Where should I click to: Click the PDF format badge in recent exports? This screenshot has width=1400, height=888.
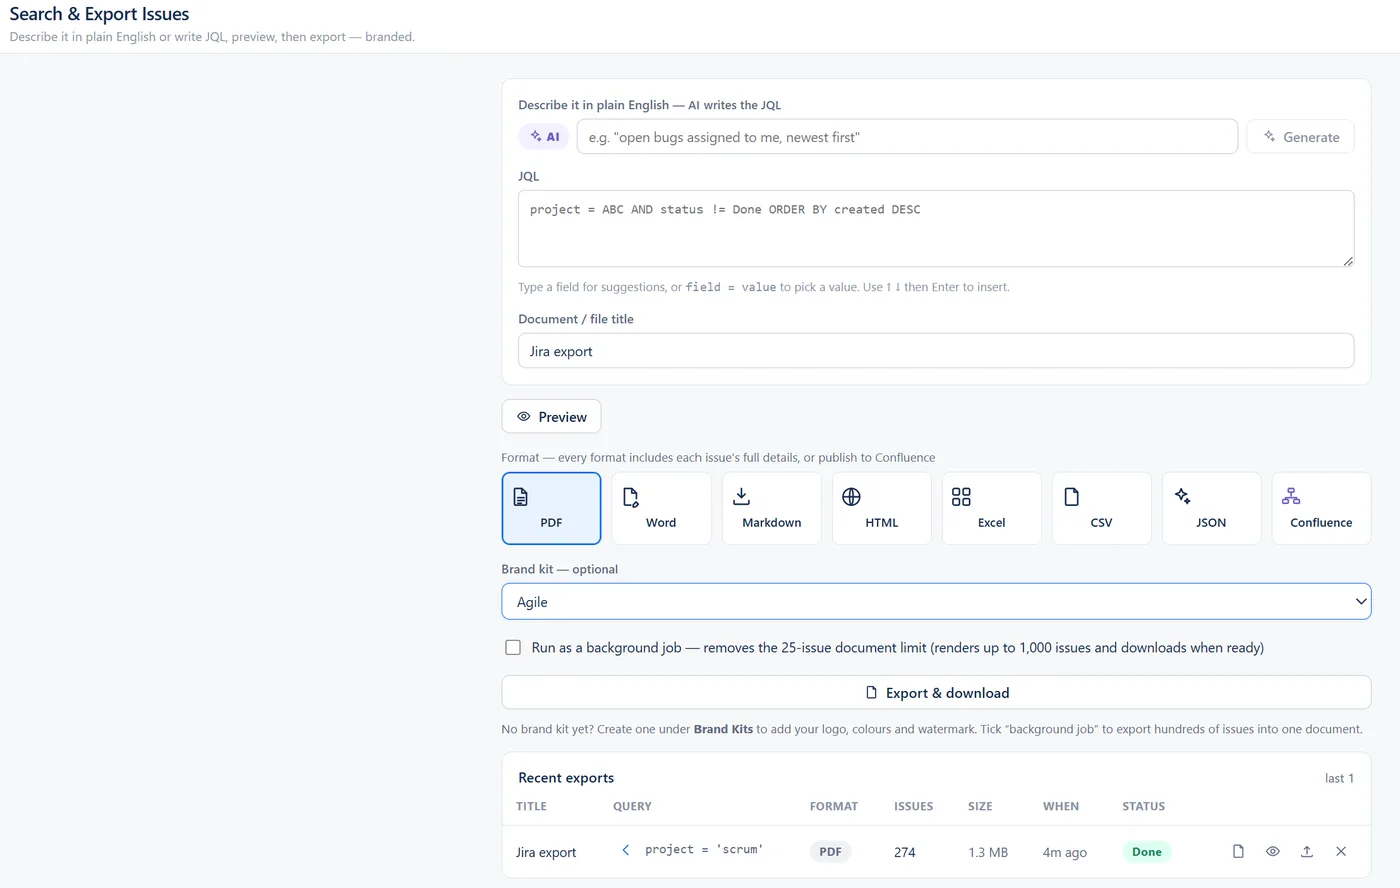pos(830,852)
